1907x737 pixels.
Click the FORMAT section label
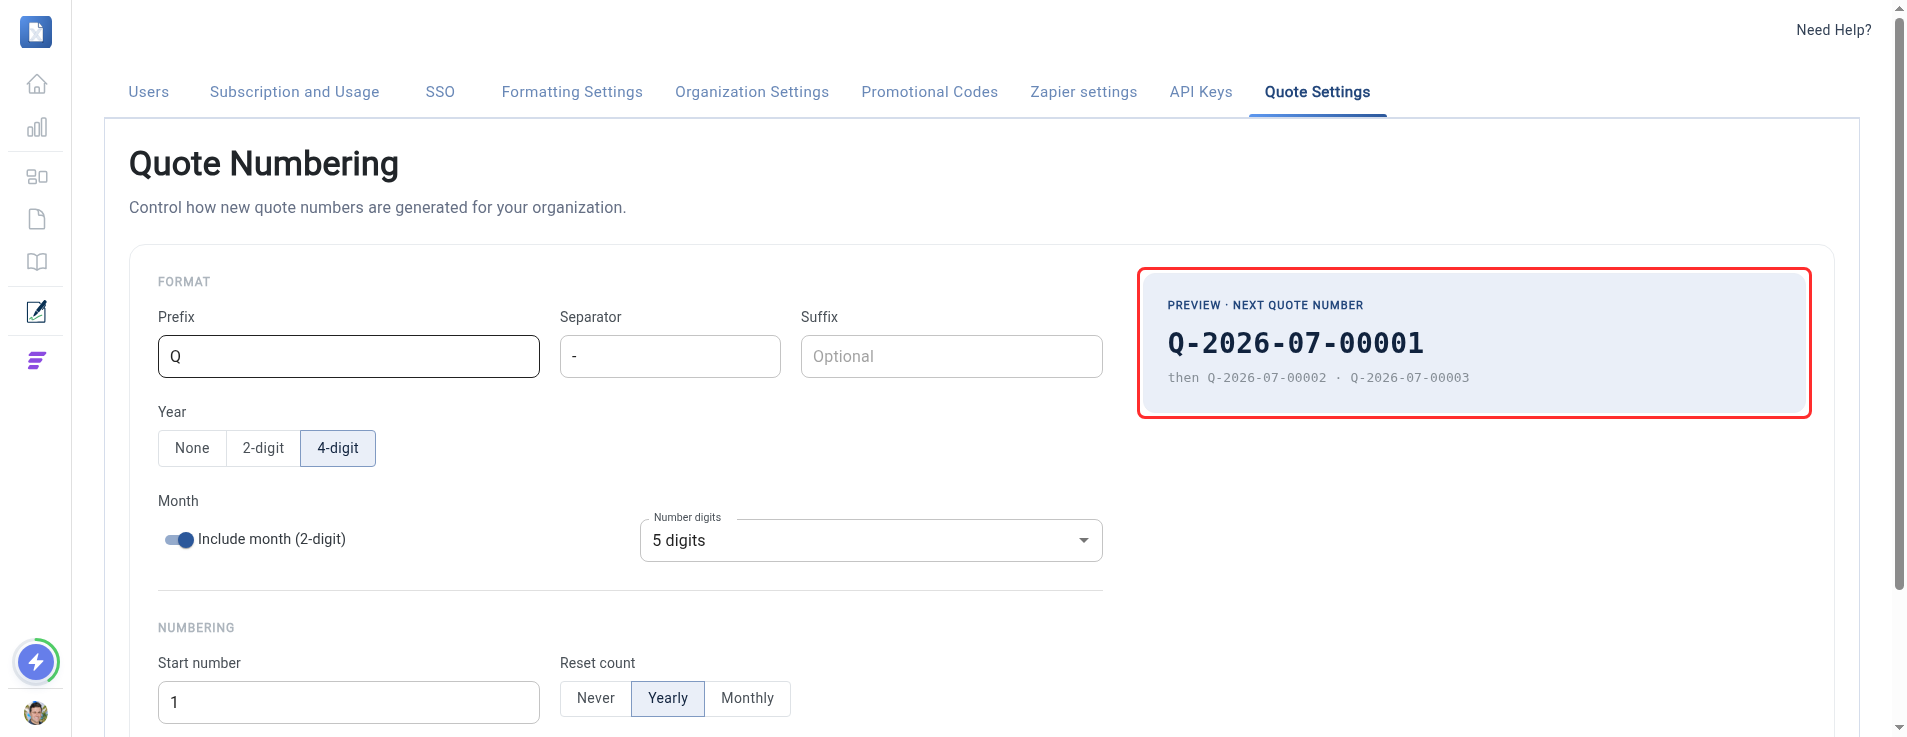[184, 282]
